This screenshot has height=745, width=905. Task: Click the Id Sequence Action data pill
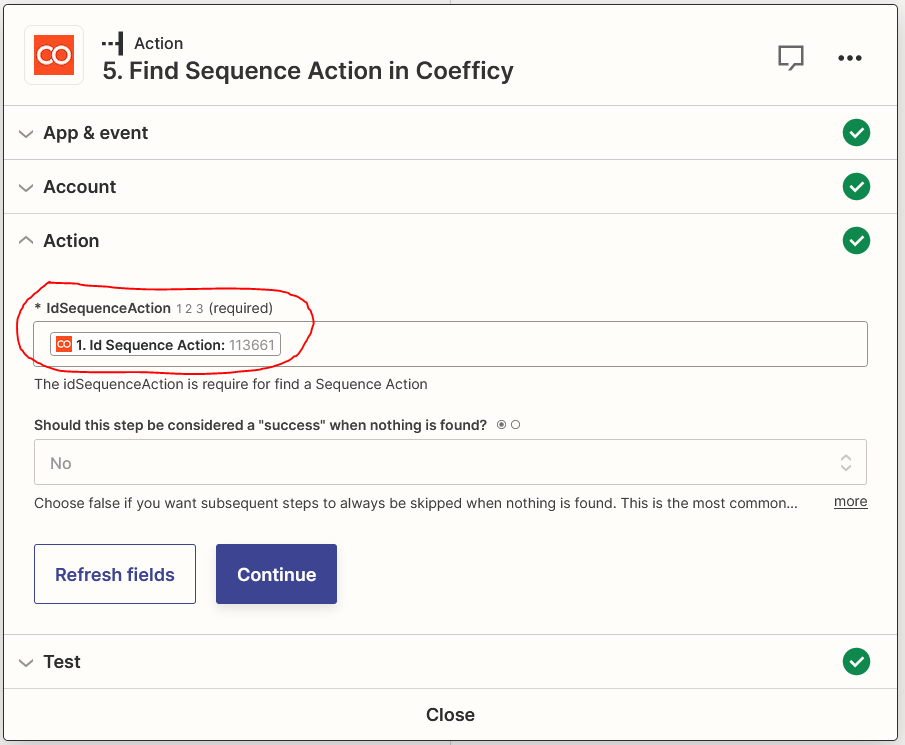point(166,345)
